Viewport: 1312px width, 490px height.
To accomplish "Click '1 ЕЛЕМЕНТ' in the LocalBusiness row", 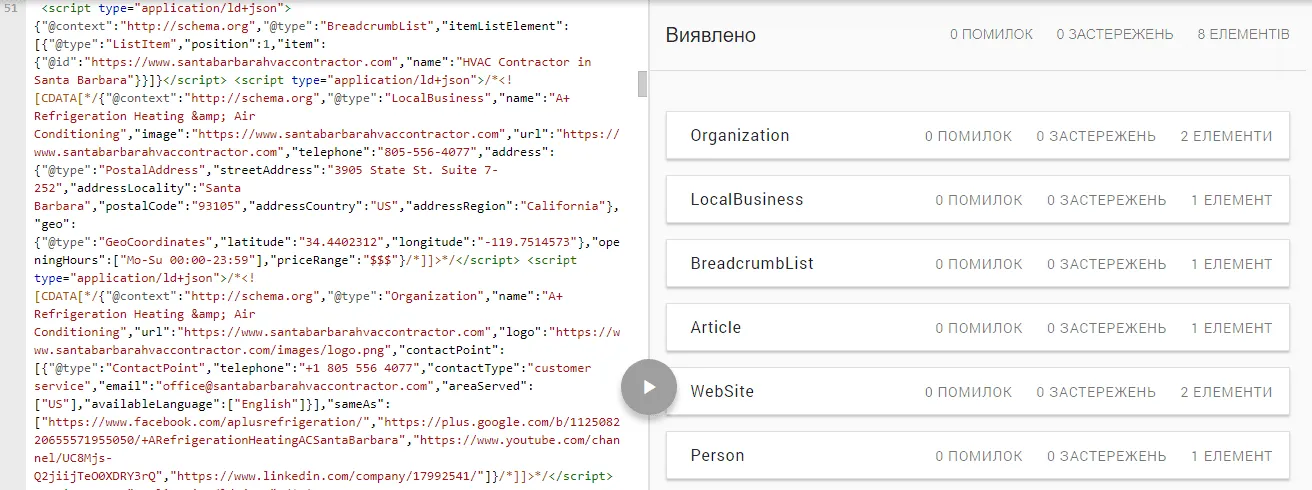I will 1231,200.
